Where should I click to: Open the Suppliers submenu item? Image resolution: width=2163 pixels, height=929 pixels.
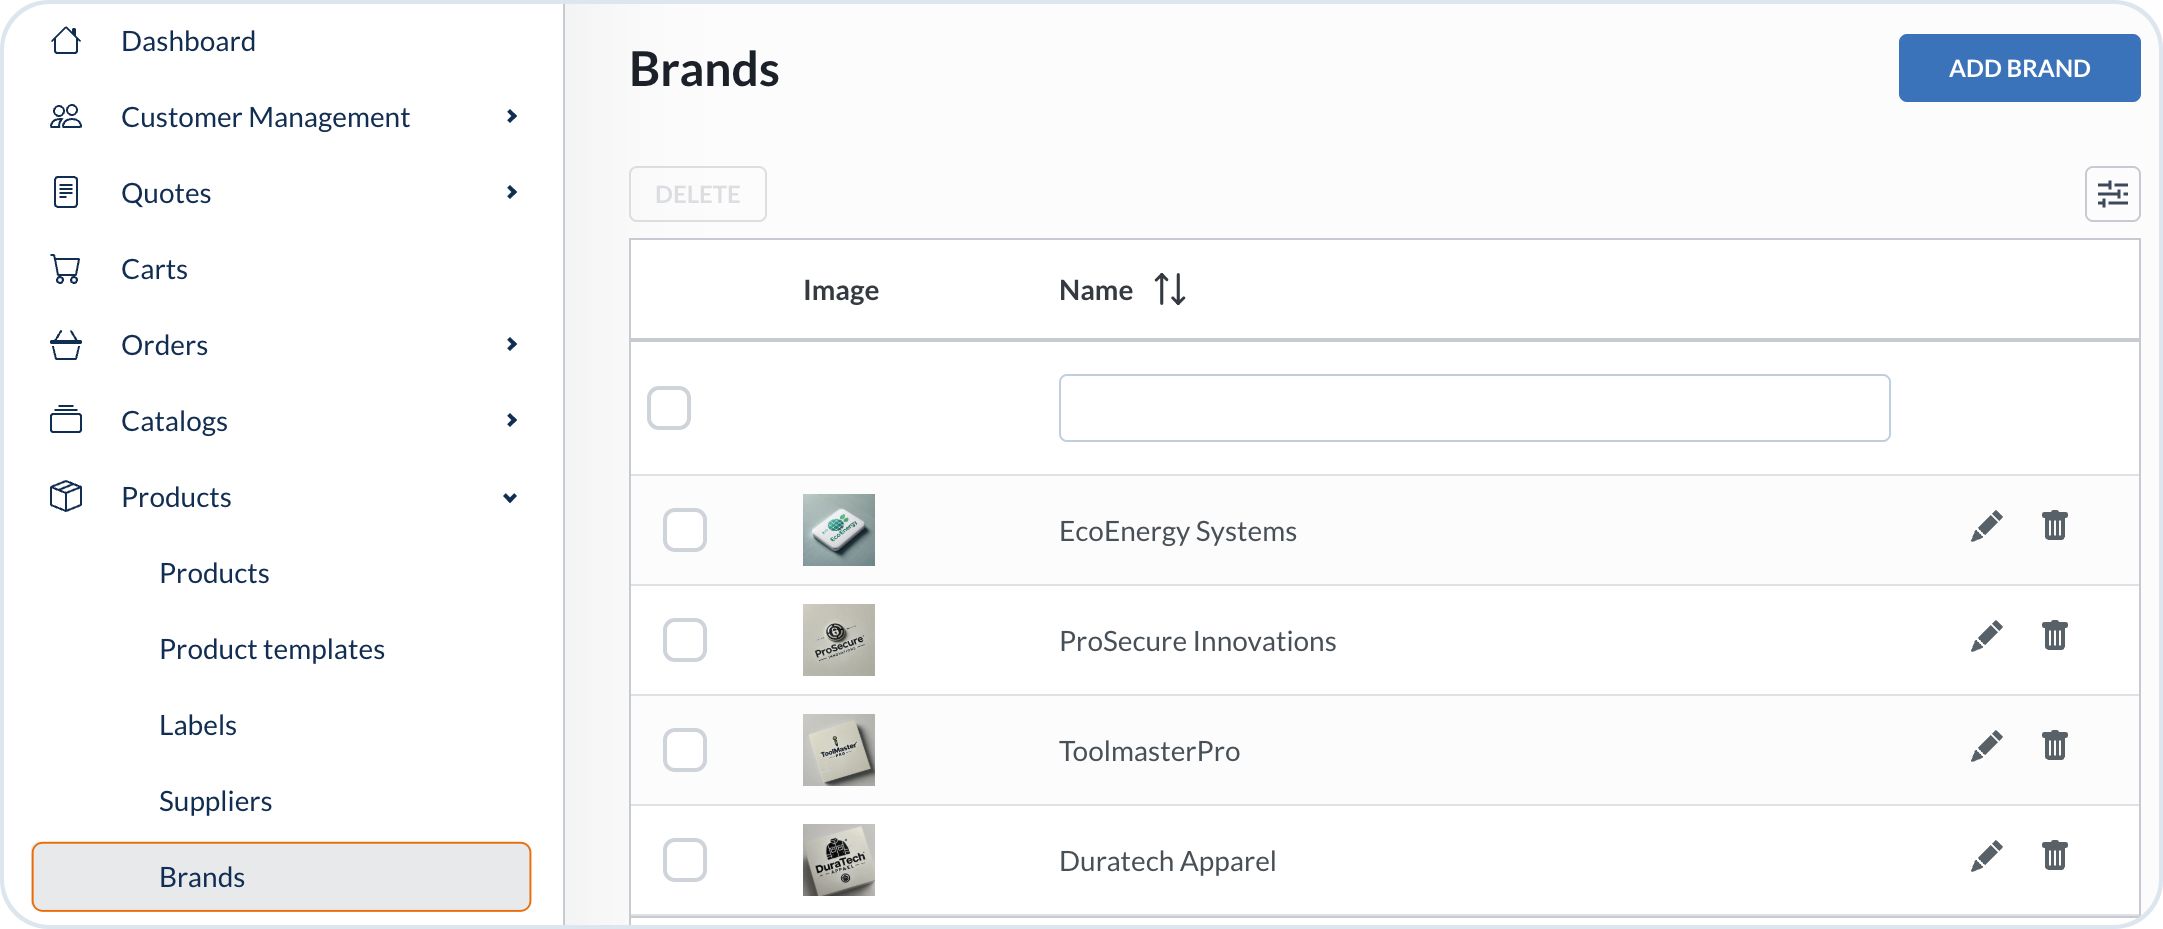tap(215, 801)
